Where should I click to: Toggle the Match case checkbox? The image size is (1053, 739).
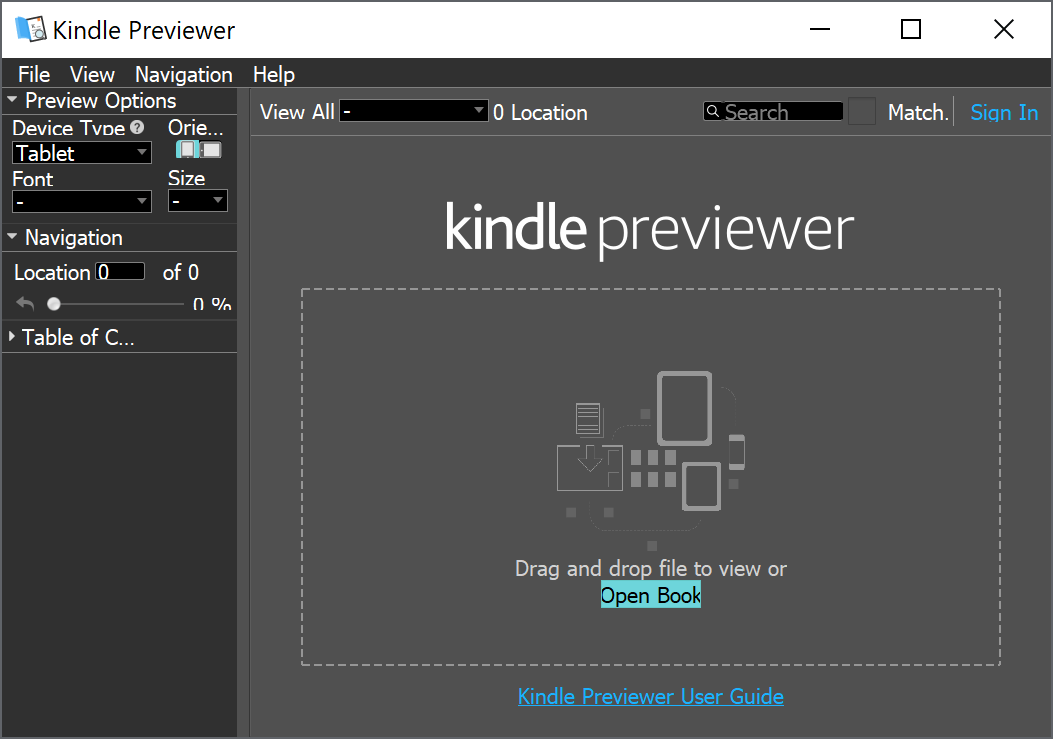(x=862, y=112)
